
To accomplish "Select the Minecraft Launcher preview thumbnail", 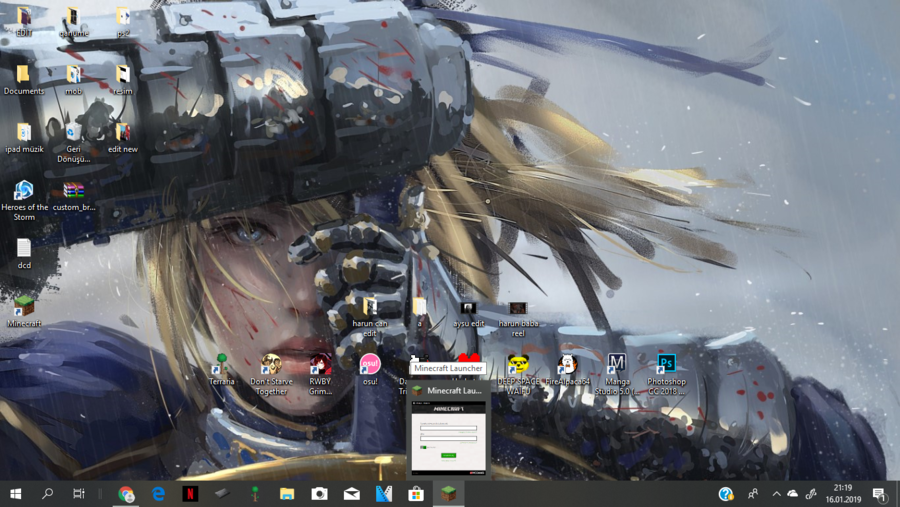I will 448,439.
